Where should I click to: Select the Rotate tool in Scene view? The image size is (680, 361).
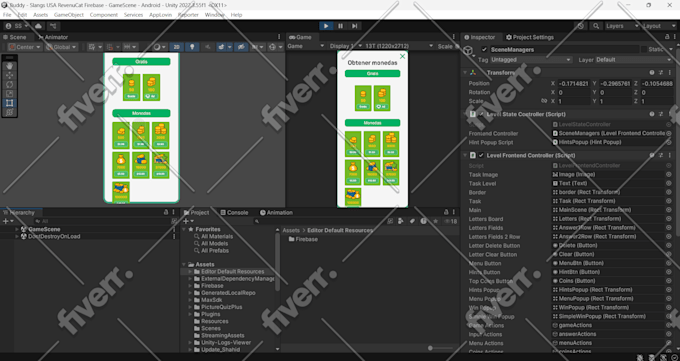[x=10, y=84]
